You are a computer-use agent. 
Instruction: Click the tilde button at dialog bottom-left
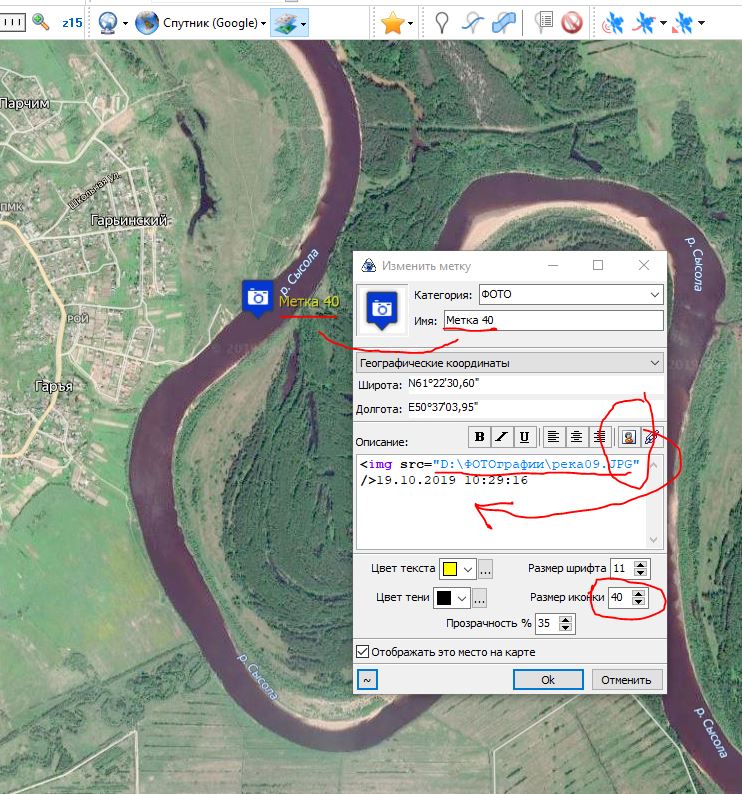[368, 679]
